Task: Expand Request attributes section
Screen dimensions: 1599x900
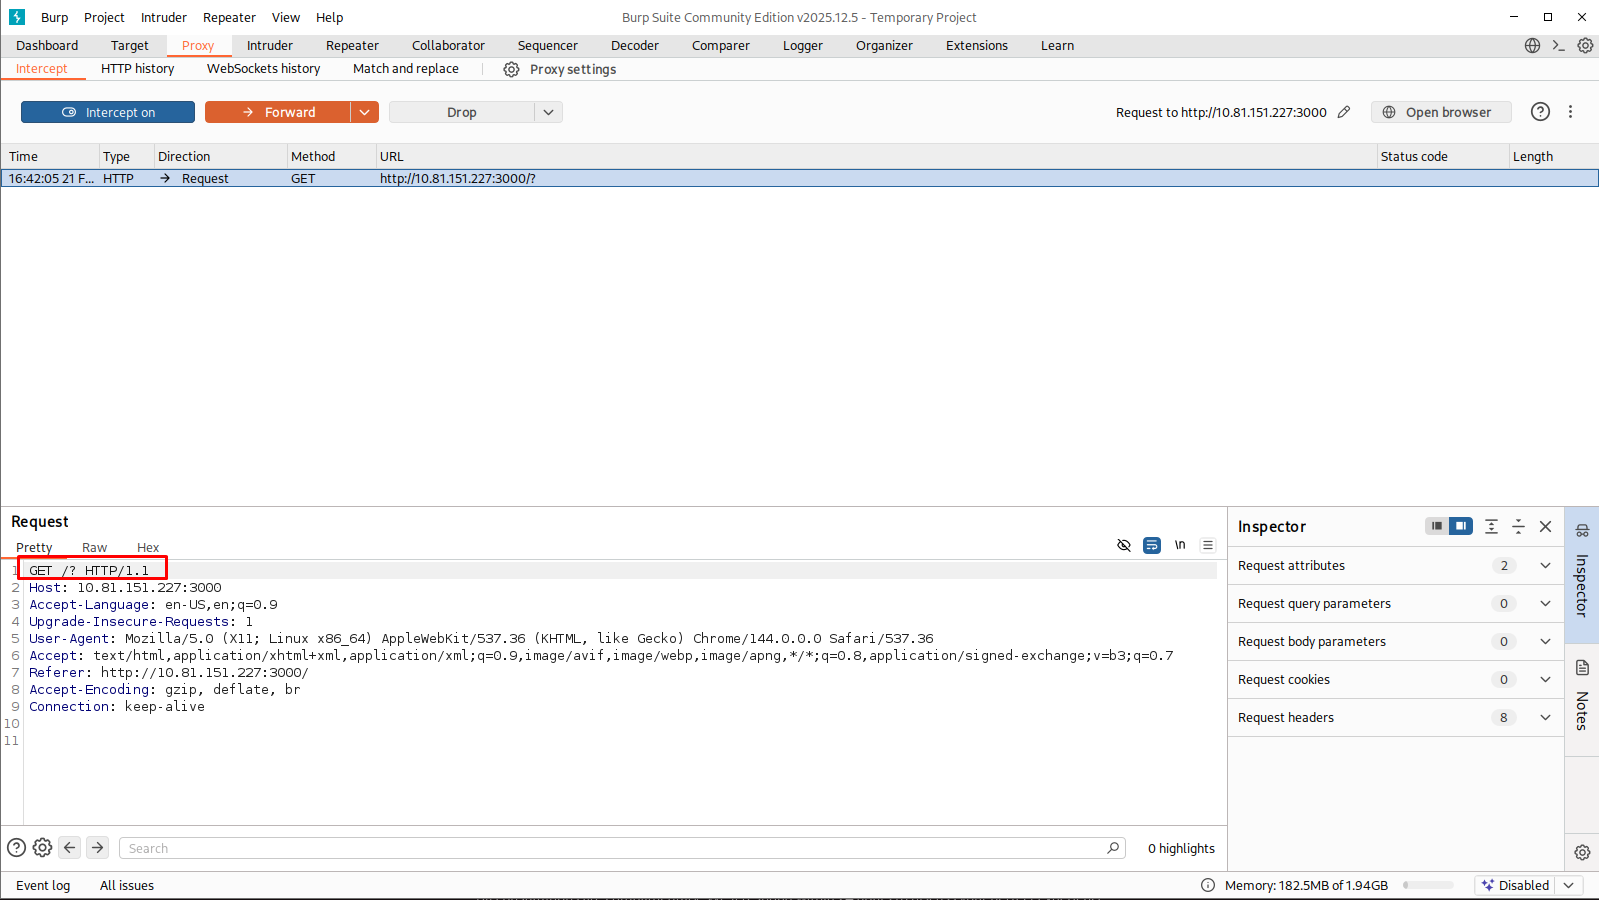Action: pos(1545,565)
